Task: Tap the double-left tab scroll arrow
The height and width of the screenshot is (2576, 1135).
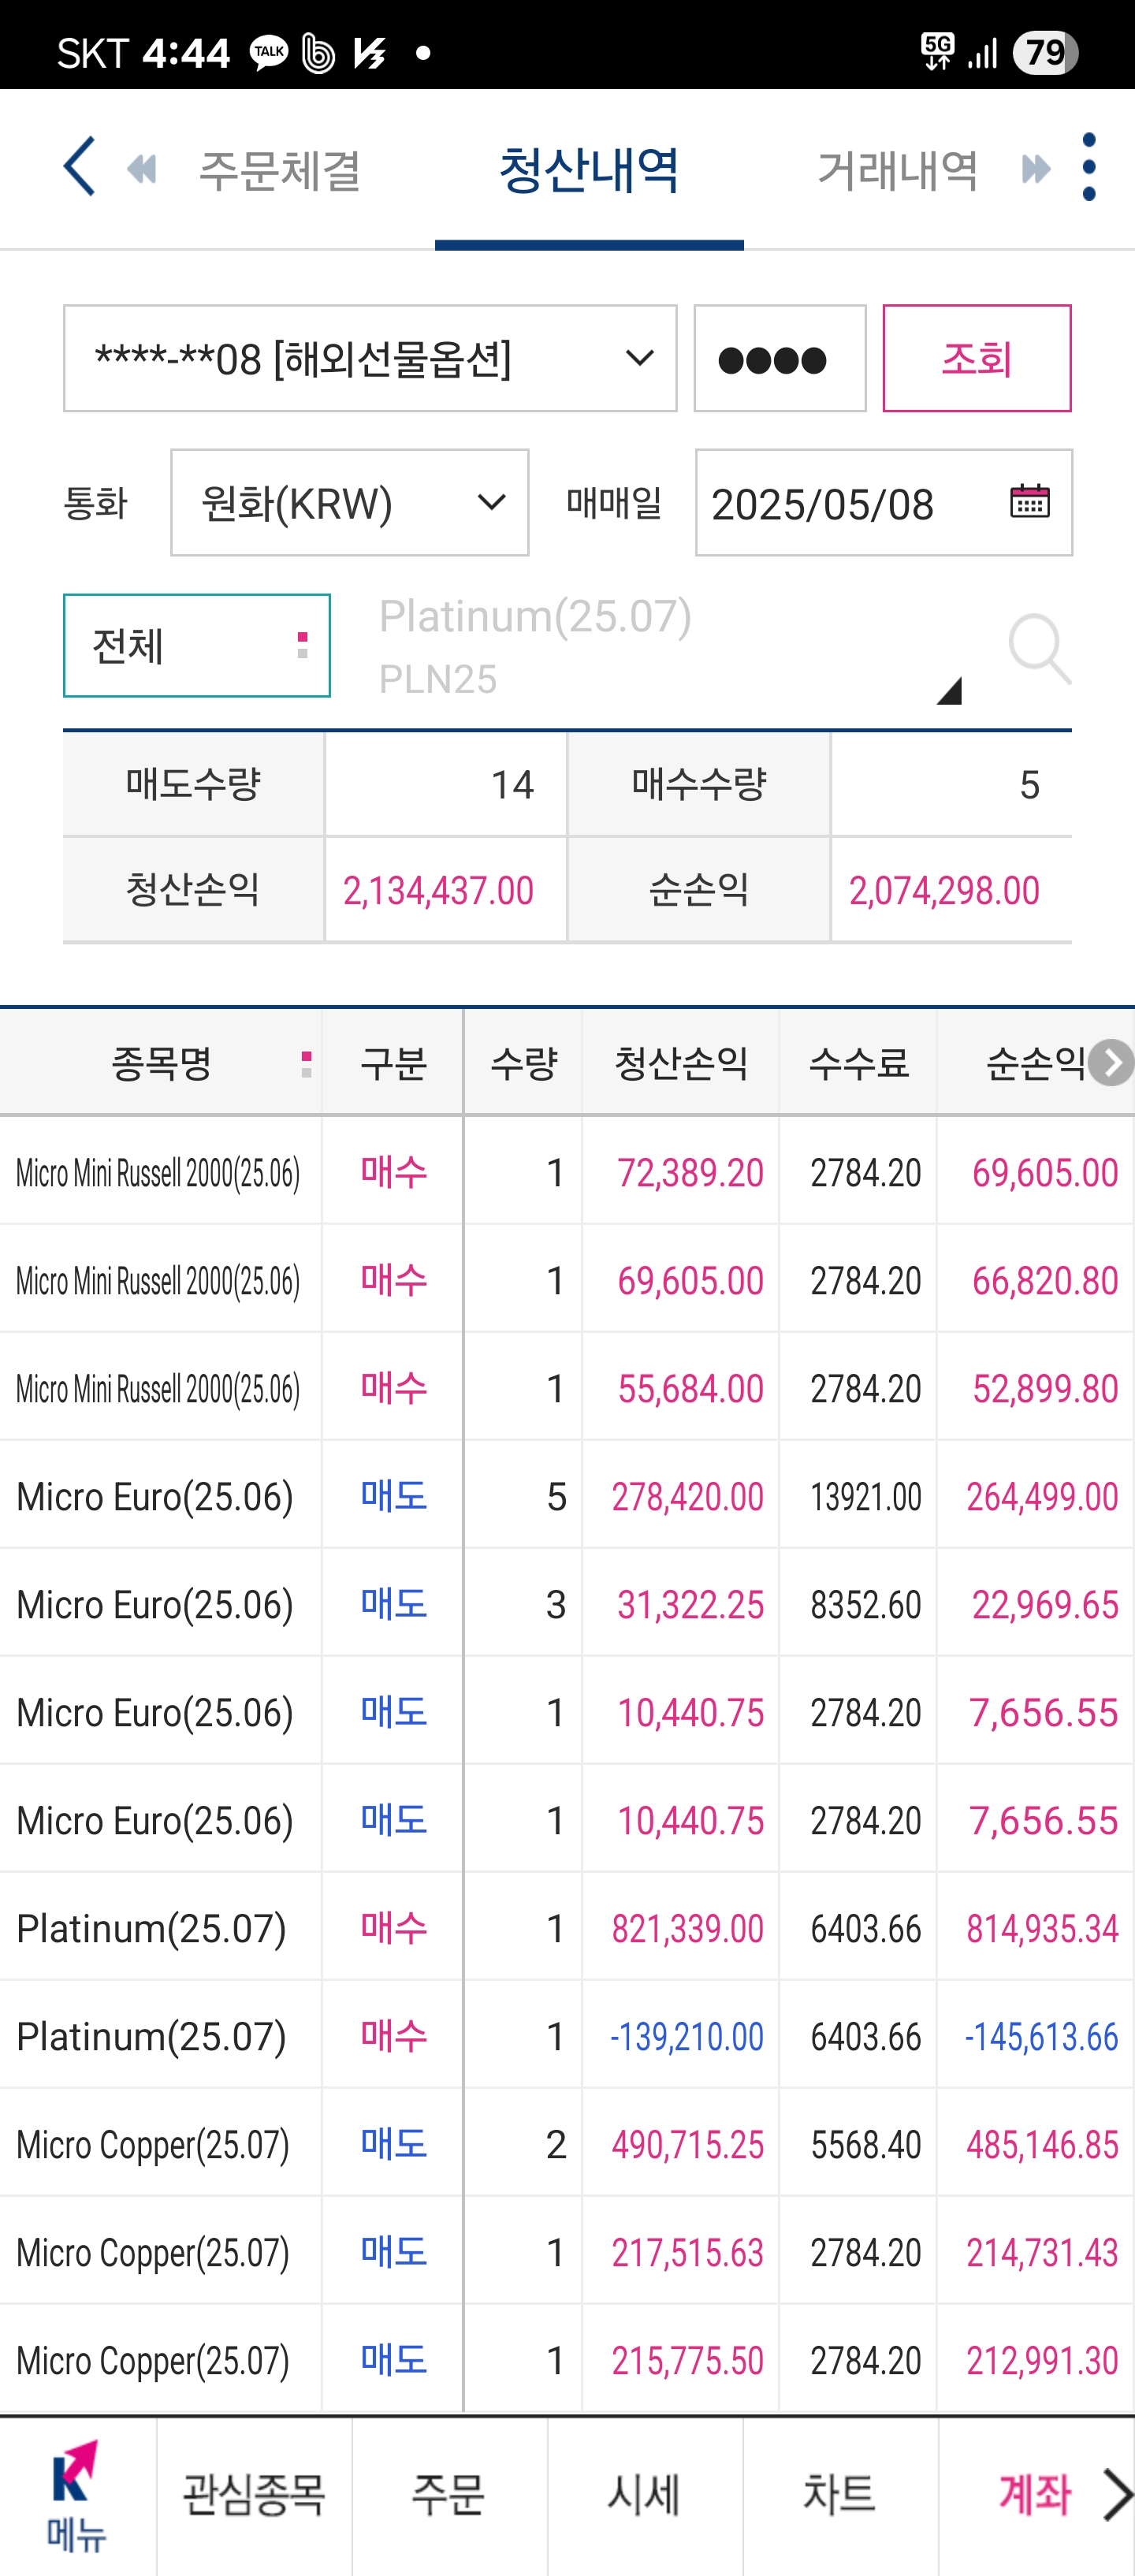Action: tap(142, 169)
